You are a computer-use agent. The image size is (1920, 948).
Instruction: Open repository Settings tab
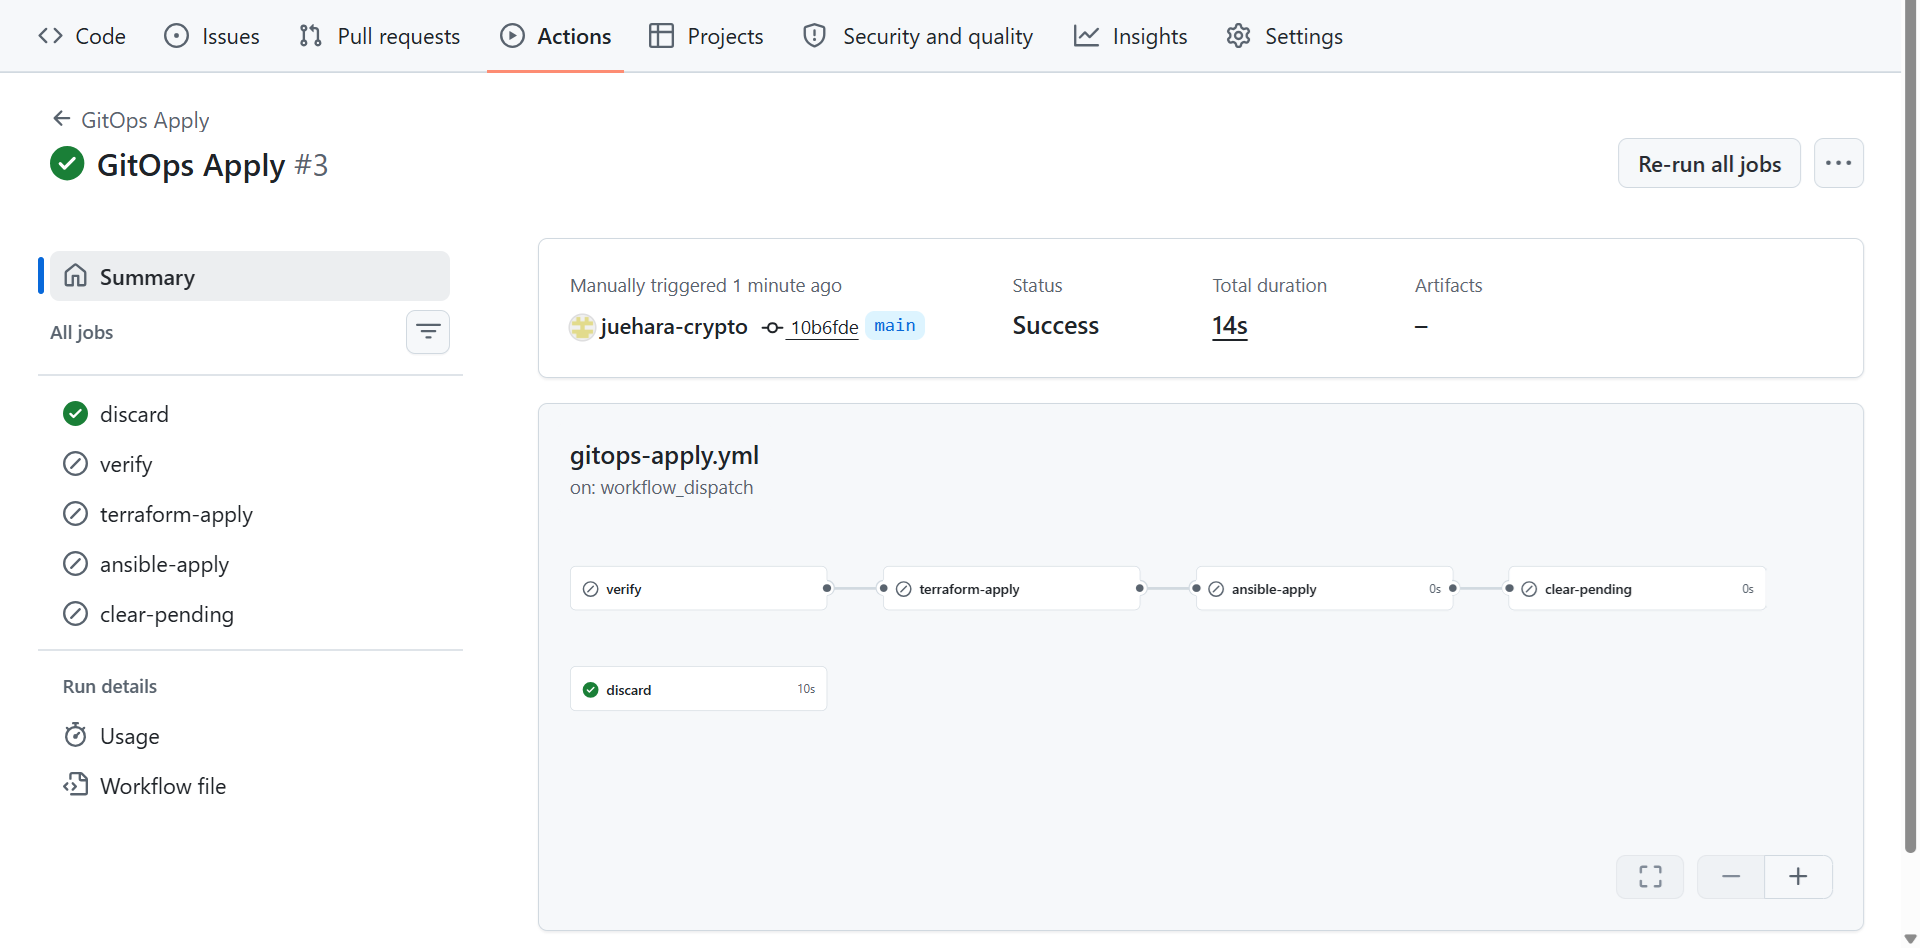[1285, 36]
